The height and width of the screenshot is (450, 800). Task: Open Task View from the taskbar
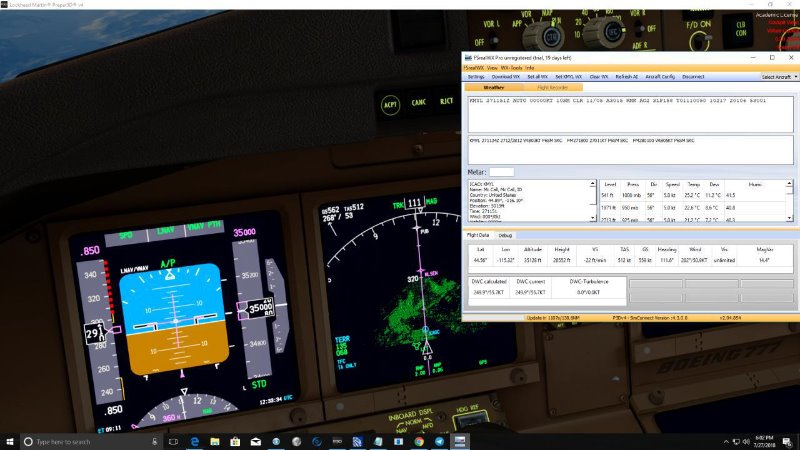pos(173,442)
